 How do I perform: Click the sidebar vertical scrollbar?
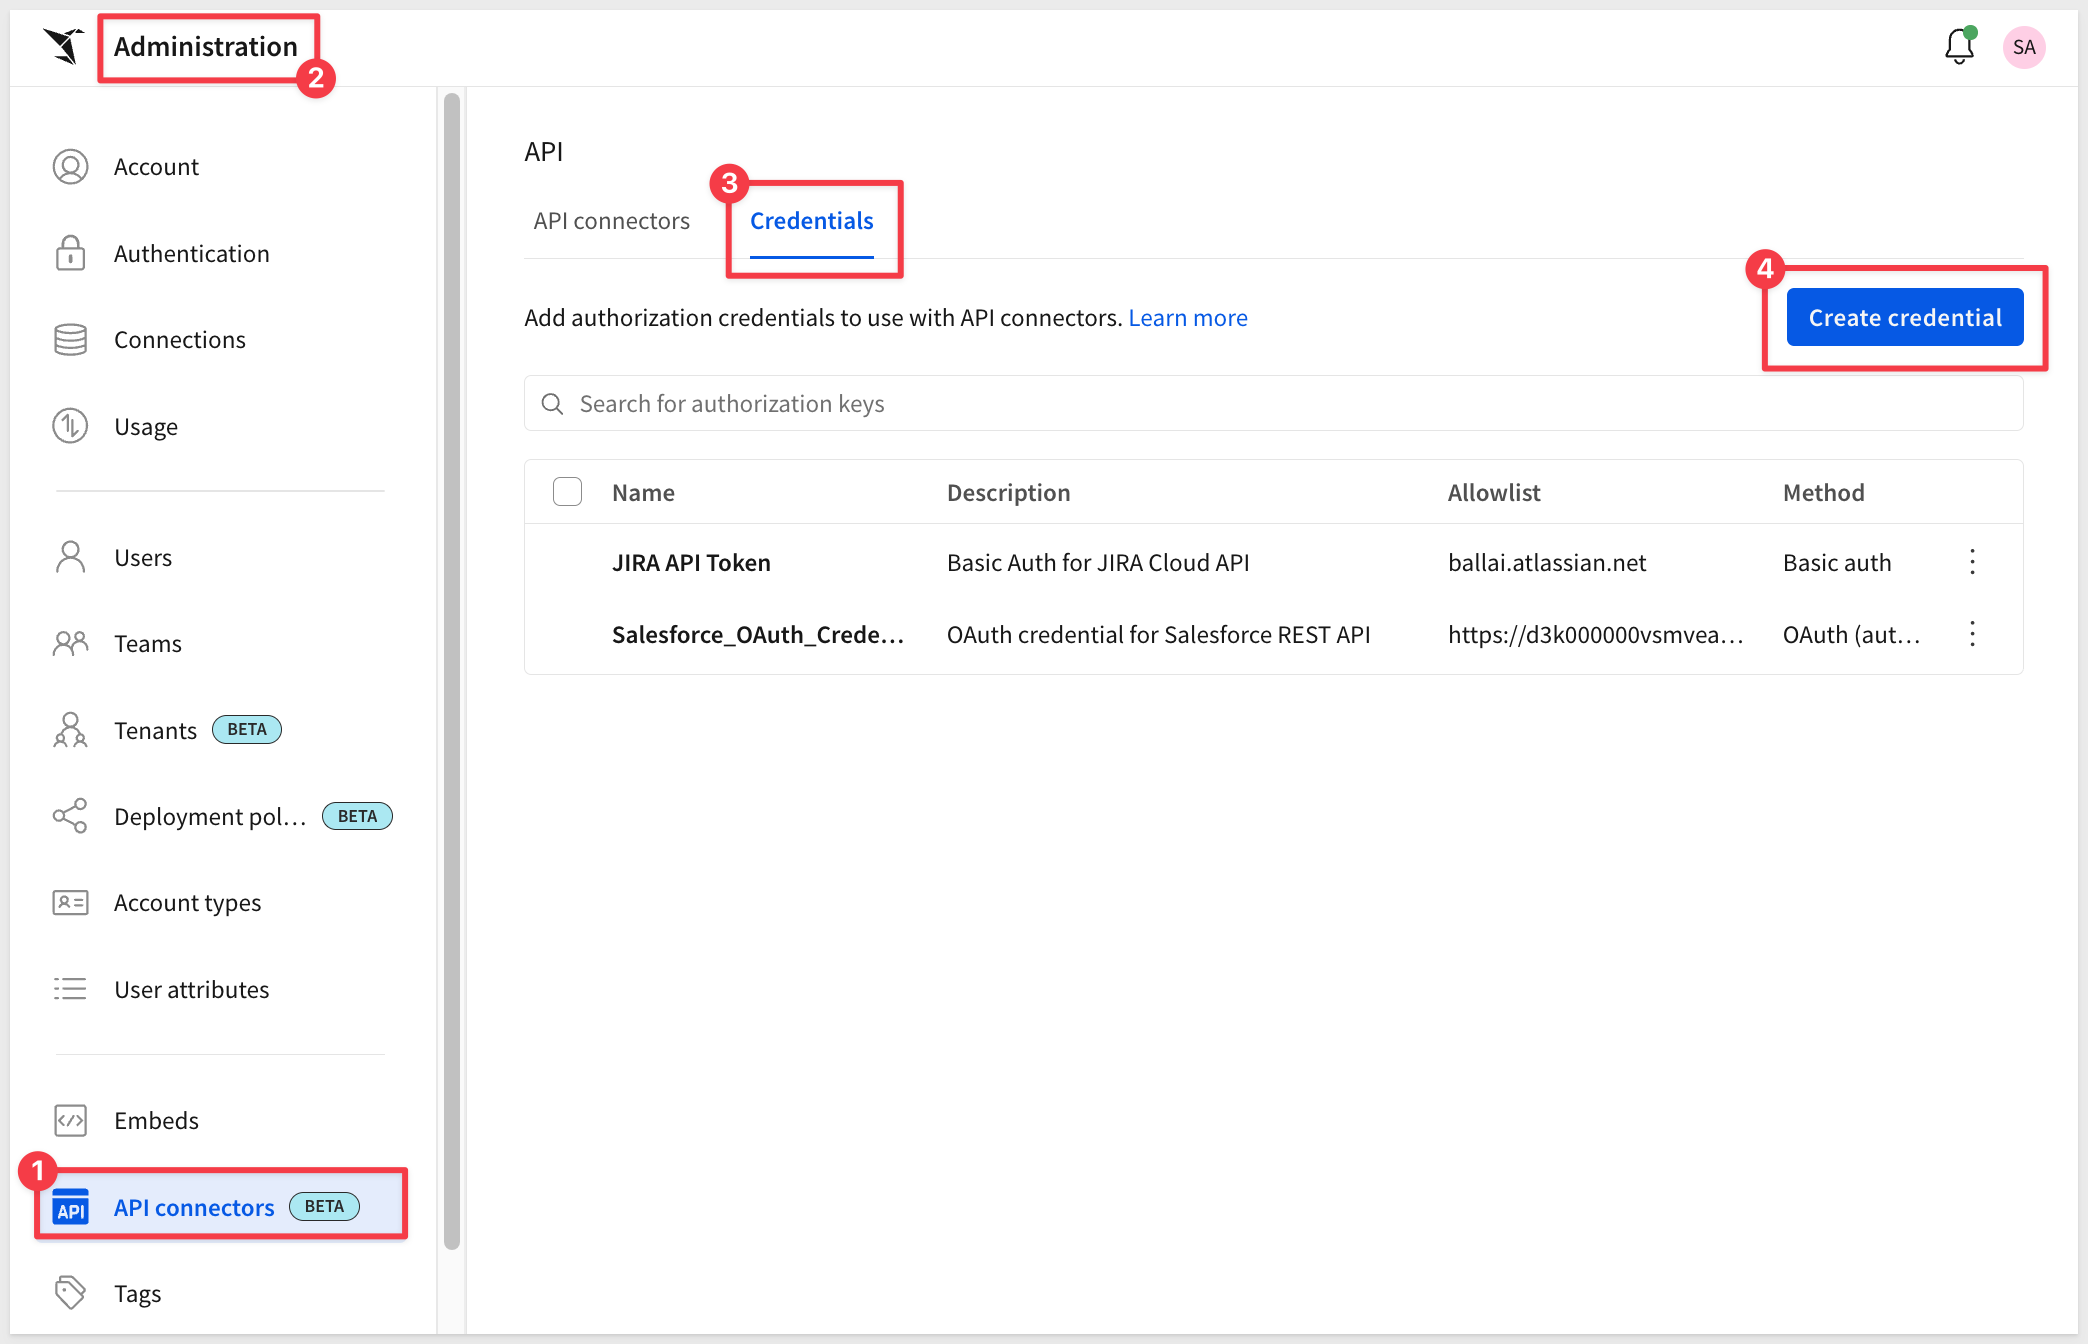tap(452, 670)
